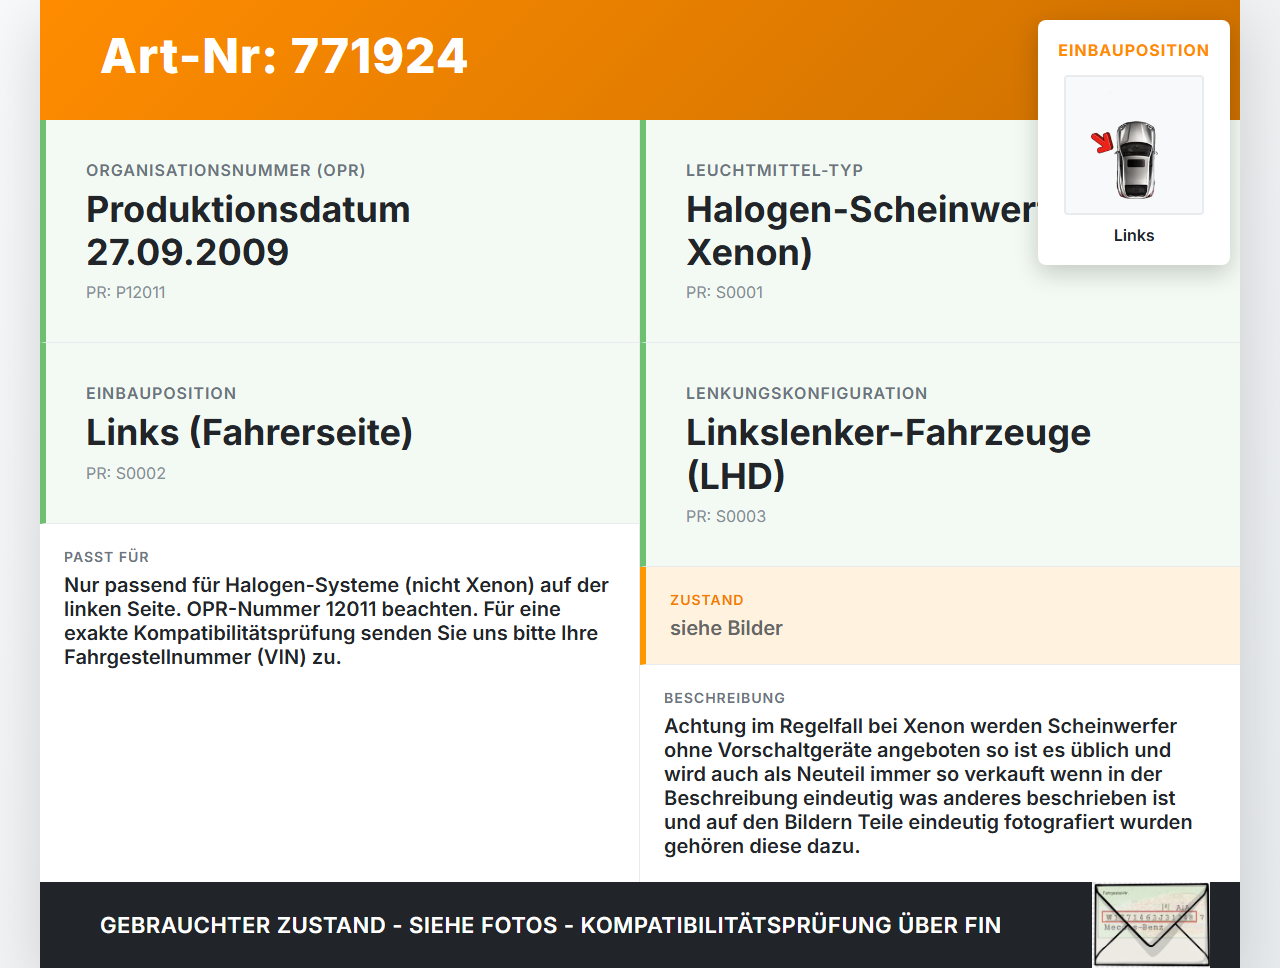Click the compatibility text about Halogen-Systeme
This screenshot has height=968, width=1280.
pyautogui.click(x=337, y=621)
